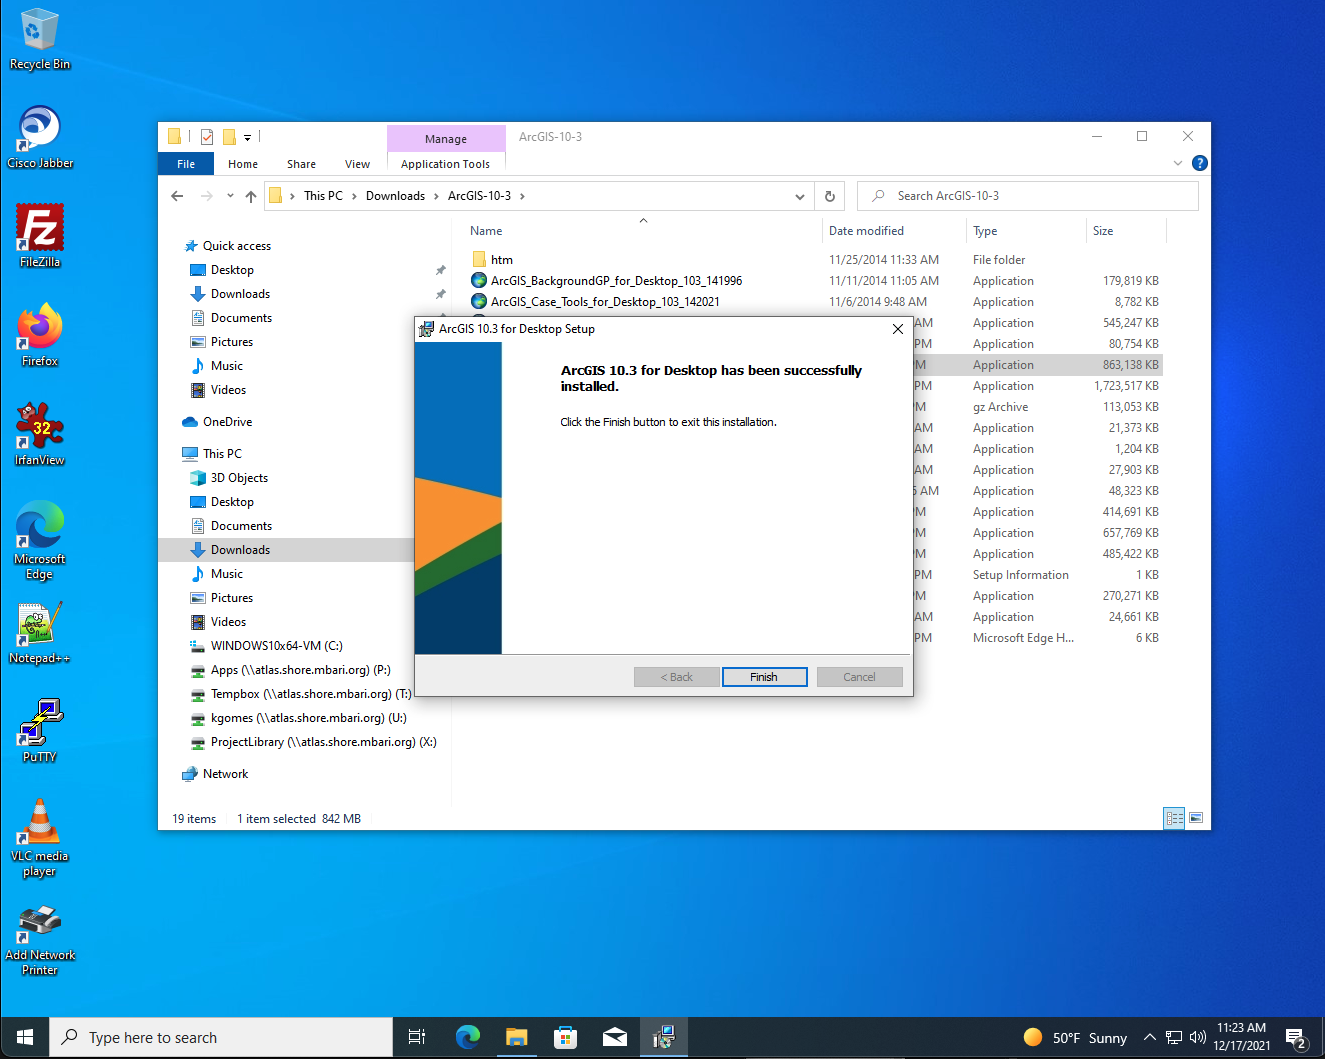
Task: Select the IrfanView desktop icon
Action: coord(40,434)
